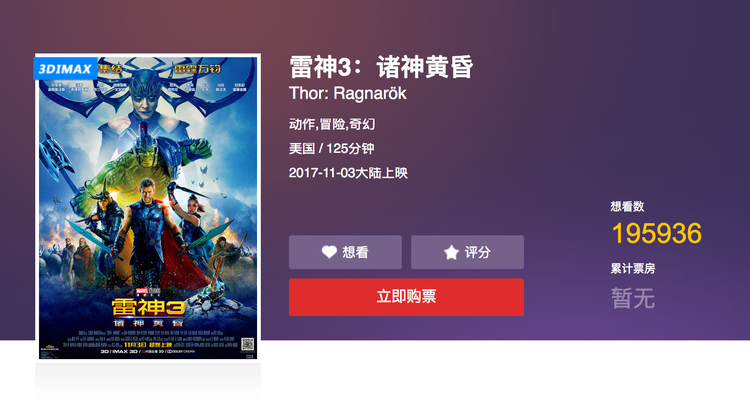Viewport: 750px width, 406px height.
Task: Click the English title Thor: Ragnarök
Action: 347,93
